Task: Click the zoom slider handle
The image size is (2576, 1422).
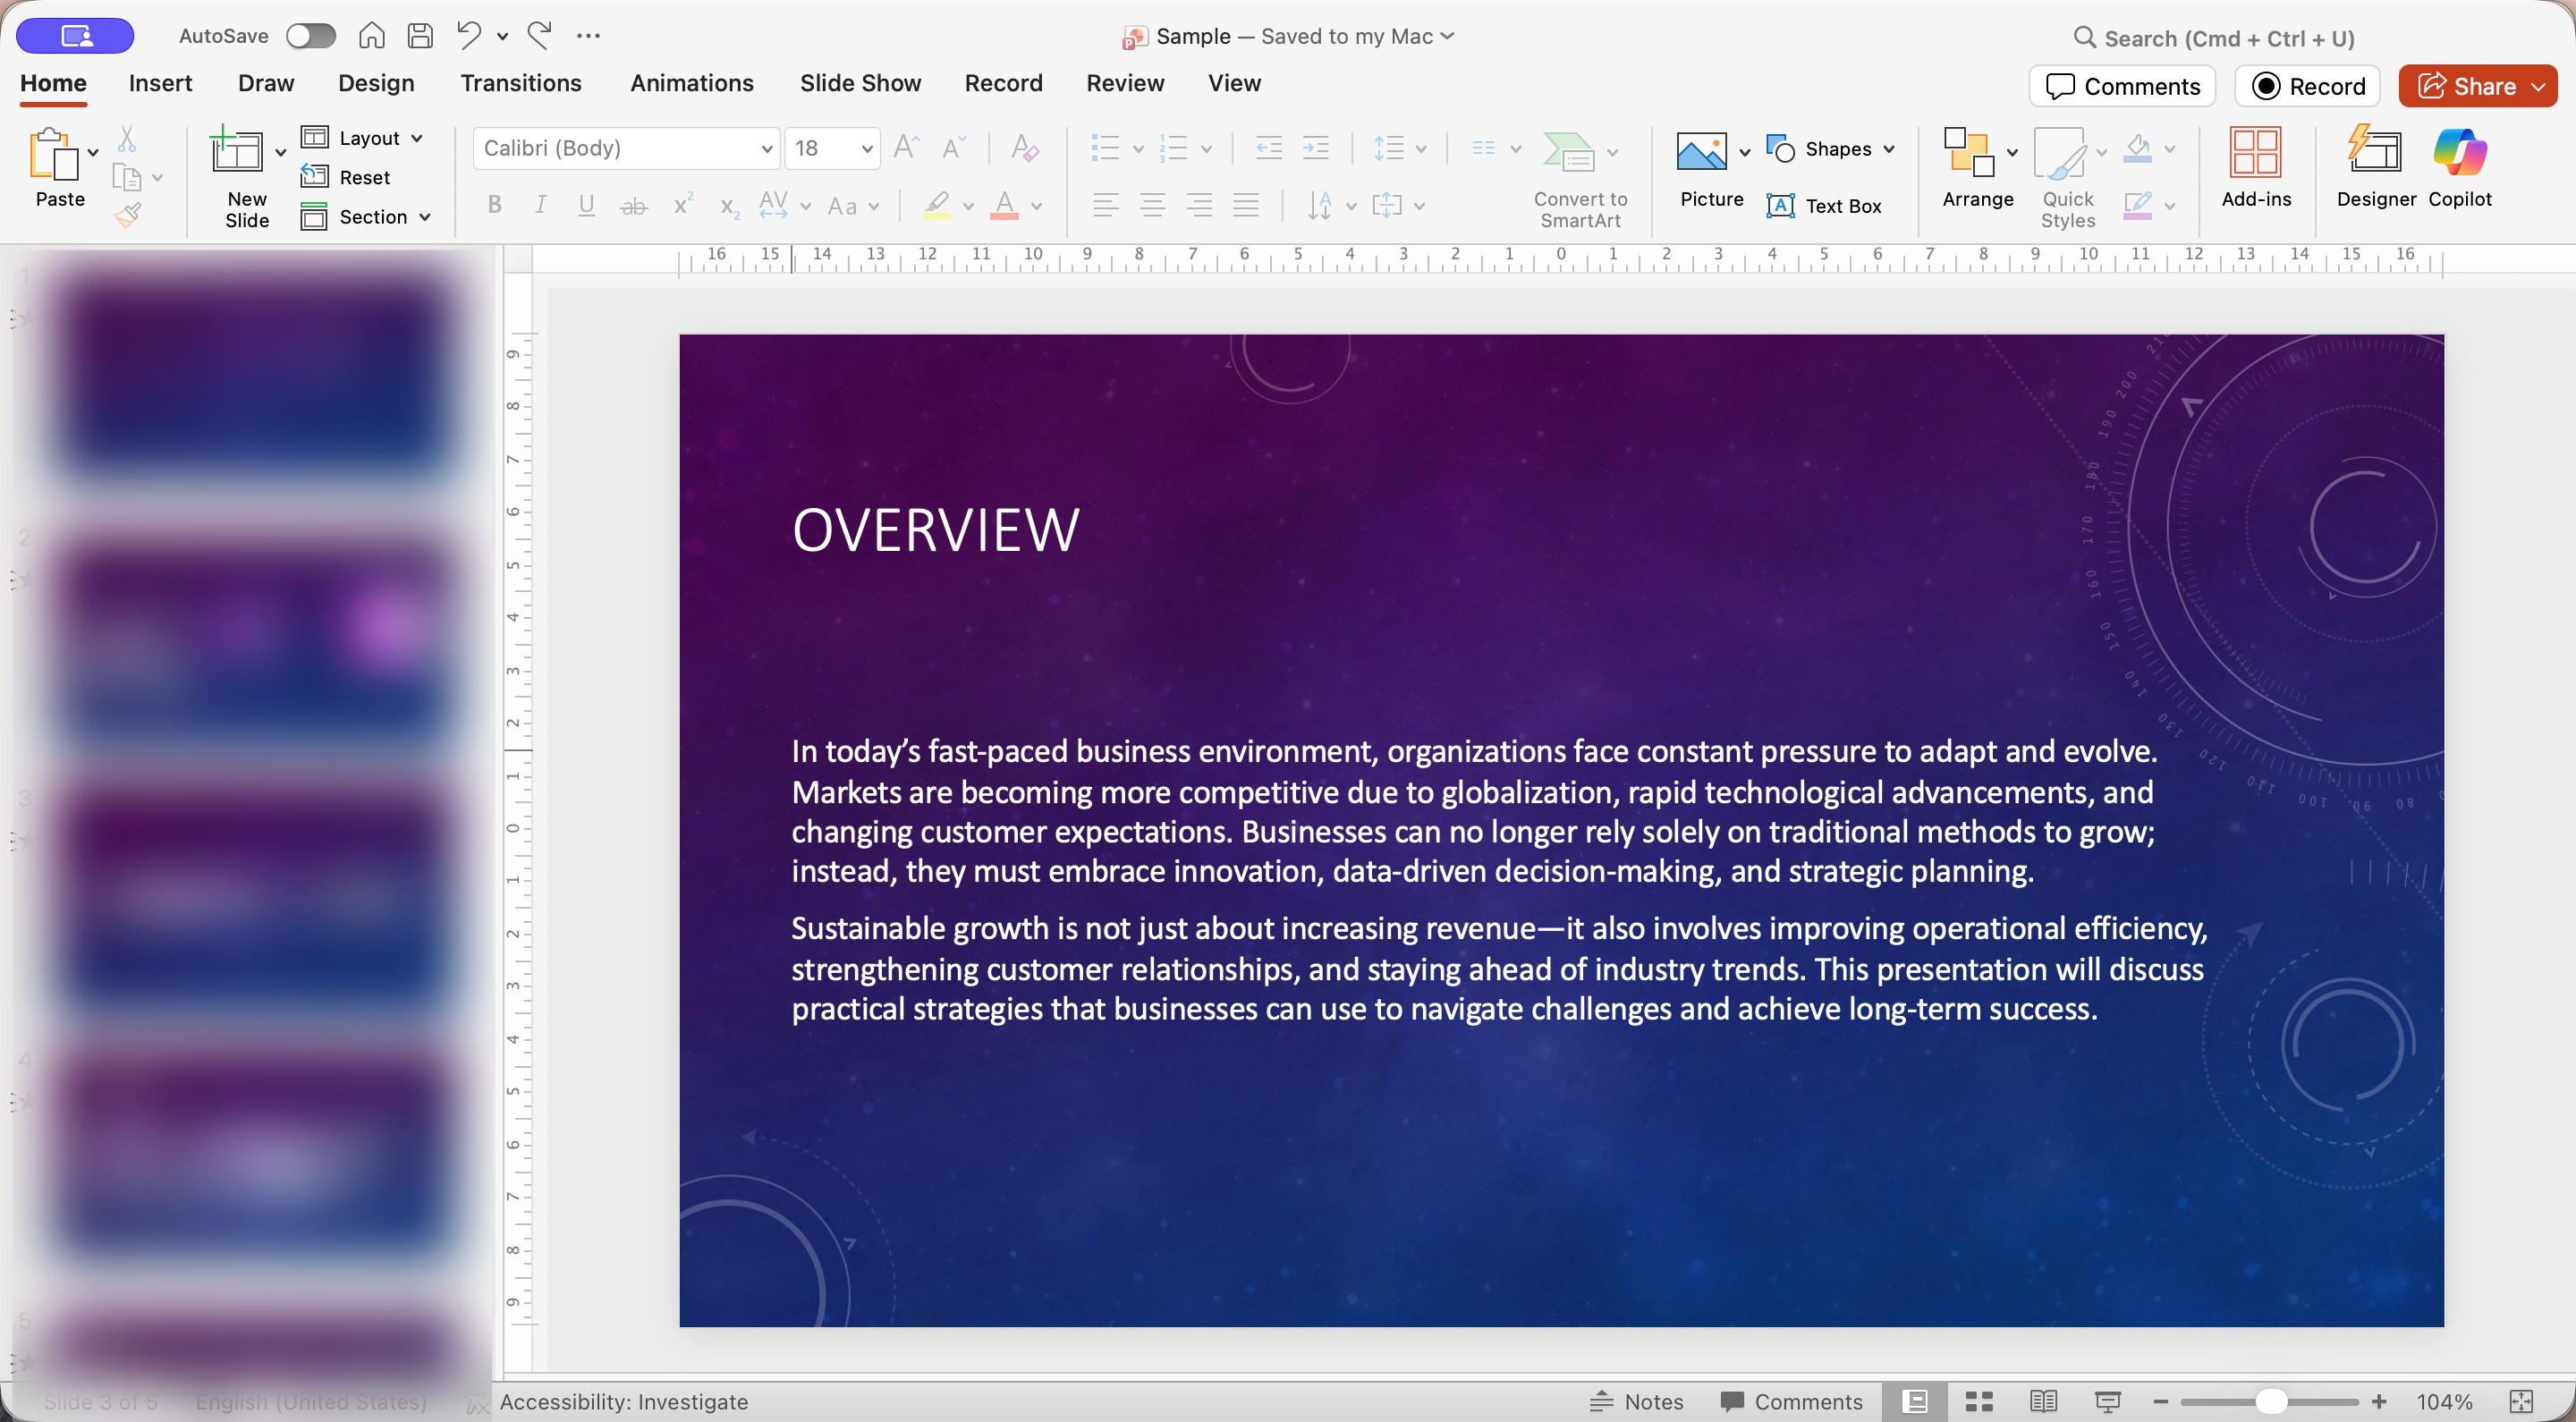Action: pos(2270,1401)
